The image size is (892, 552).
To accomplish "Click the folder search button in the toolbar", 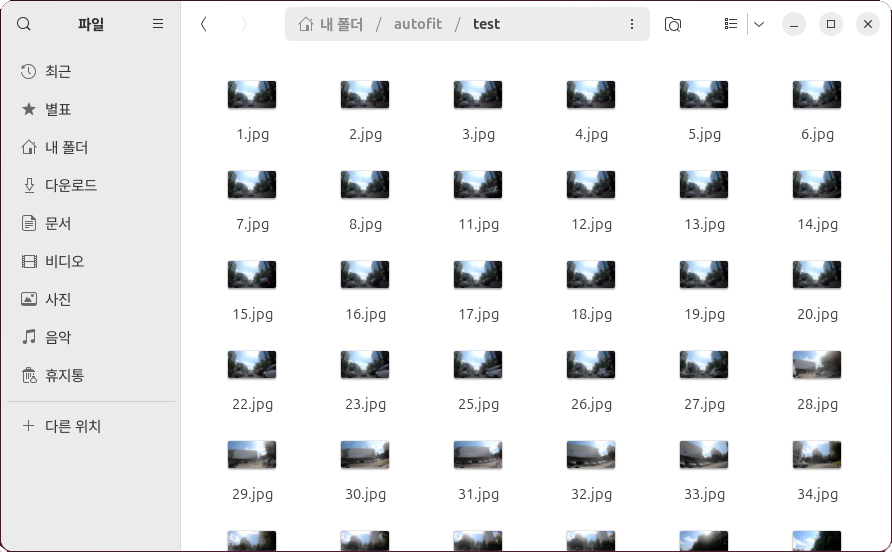I will click(672, 24).
